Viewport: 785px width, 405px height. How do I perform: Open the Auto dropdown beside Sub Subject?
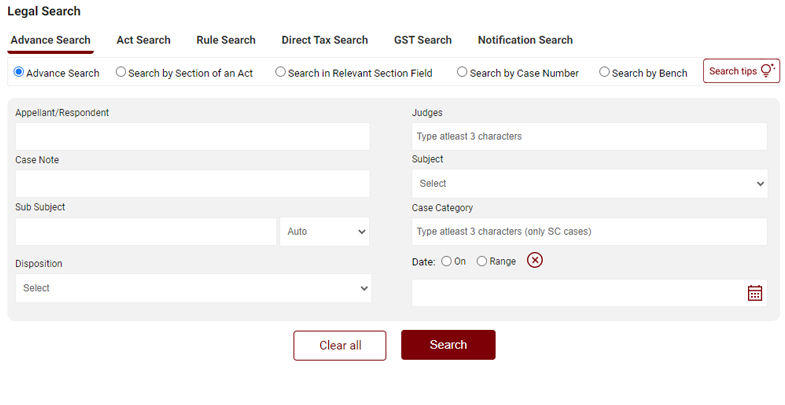point(324,231)
